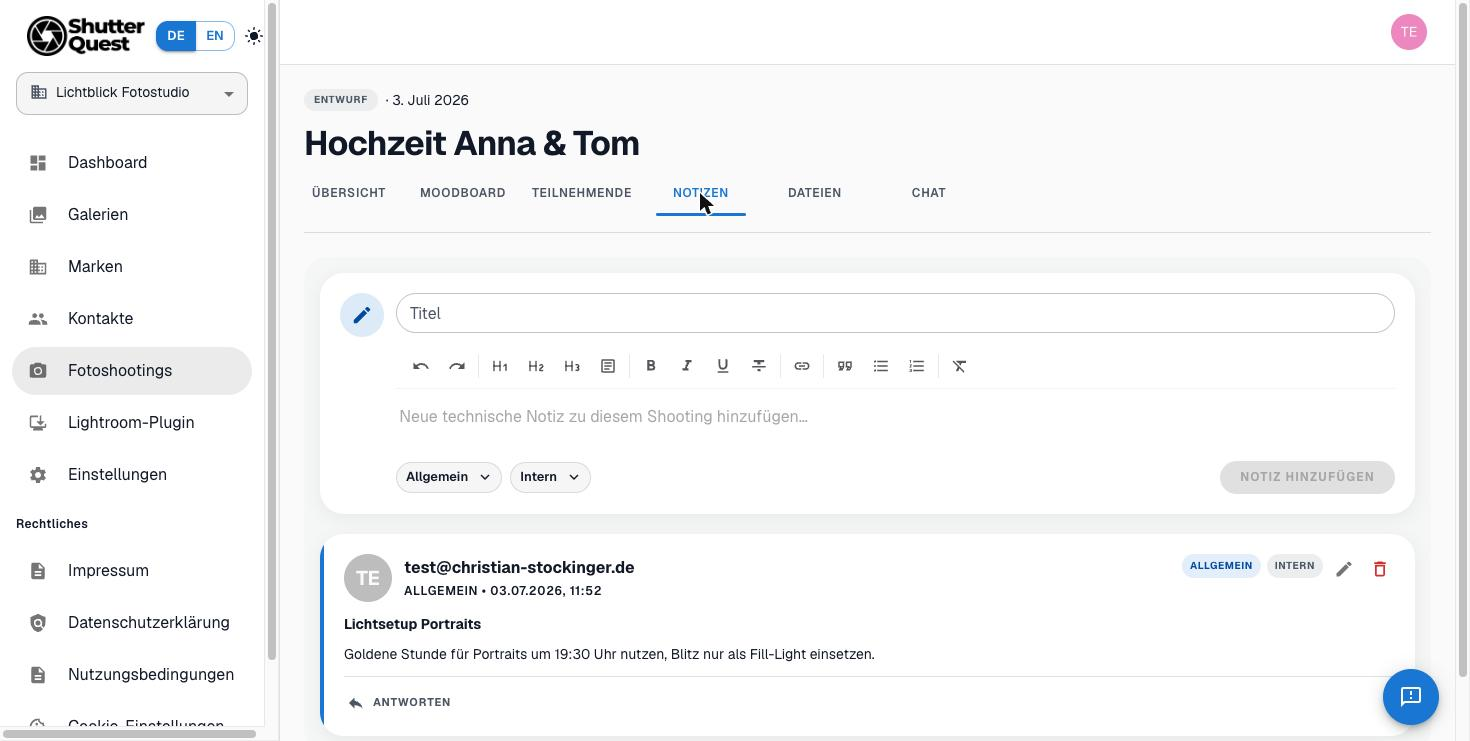1470x741 pixels.
Task: Focus the Titel input field
Action: coord(895,314)
